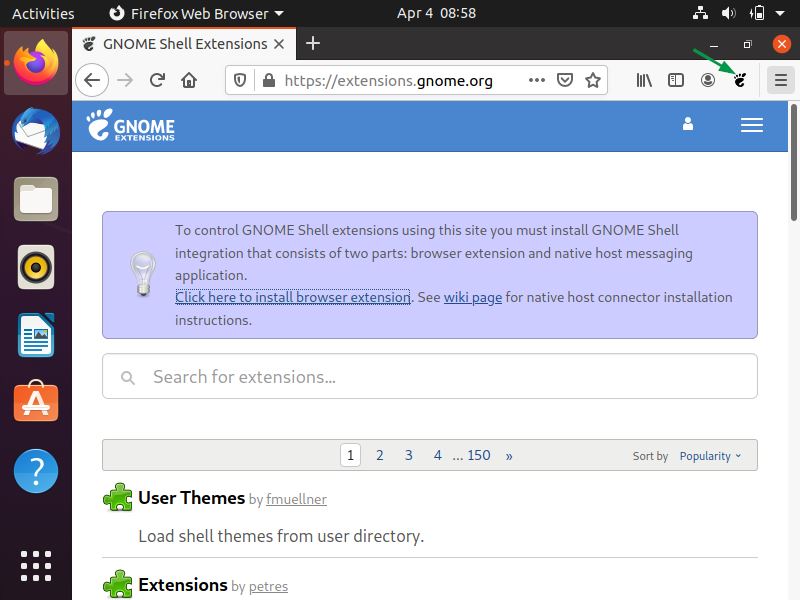Select 'Load shell themes from user directory.' text
The height and width of the screenshot is (600, 800).
pyautogui.click(x=281, y=536)
